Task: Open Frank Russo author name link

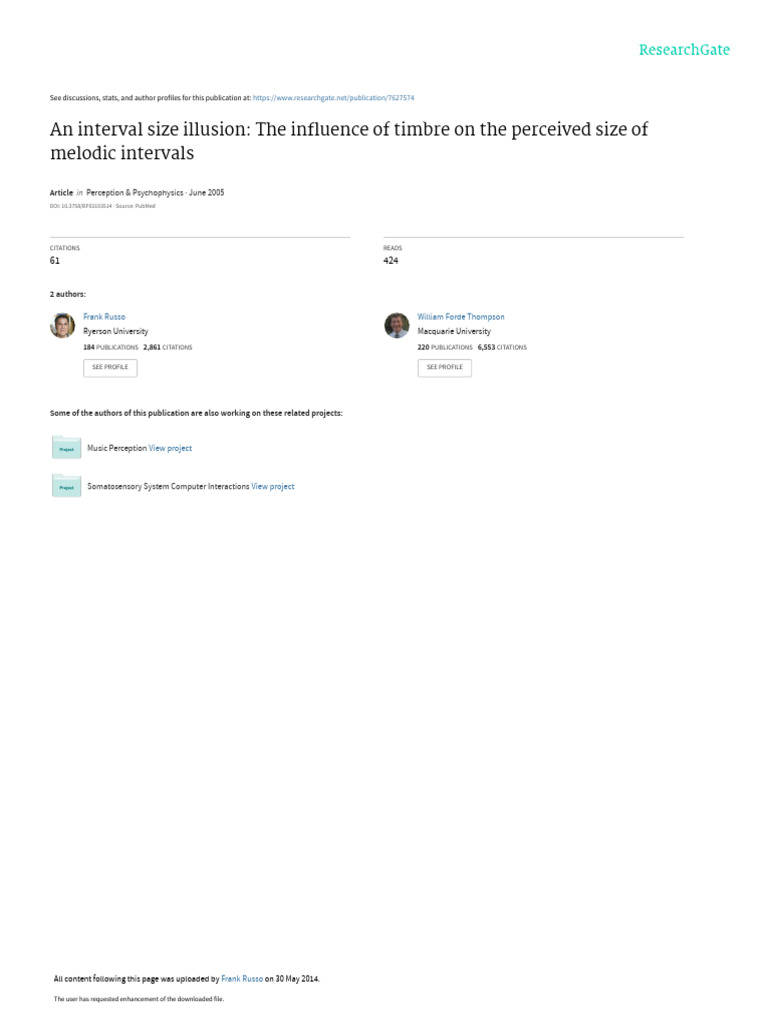Action: click(x=104, y=317)
